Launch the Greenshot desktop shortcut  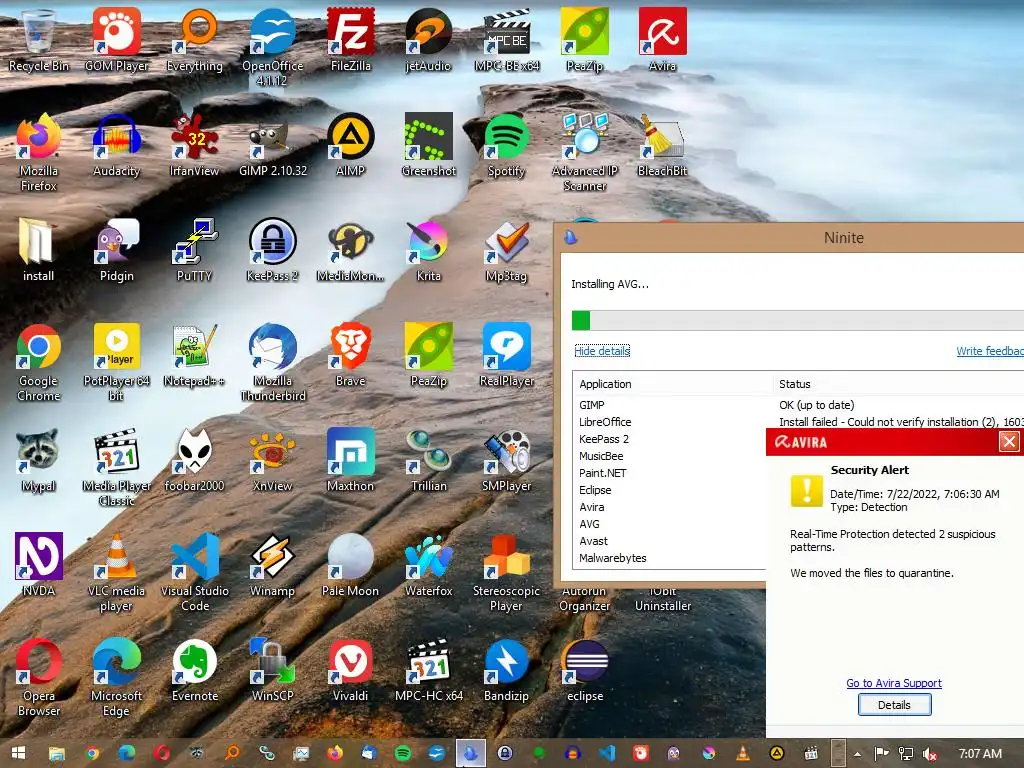[x=428, y=144]
